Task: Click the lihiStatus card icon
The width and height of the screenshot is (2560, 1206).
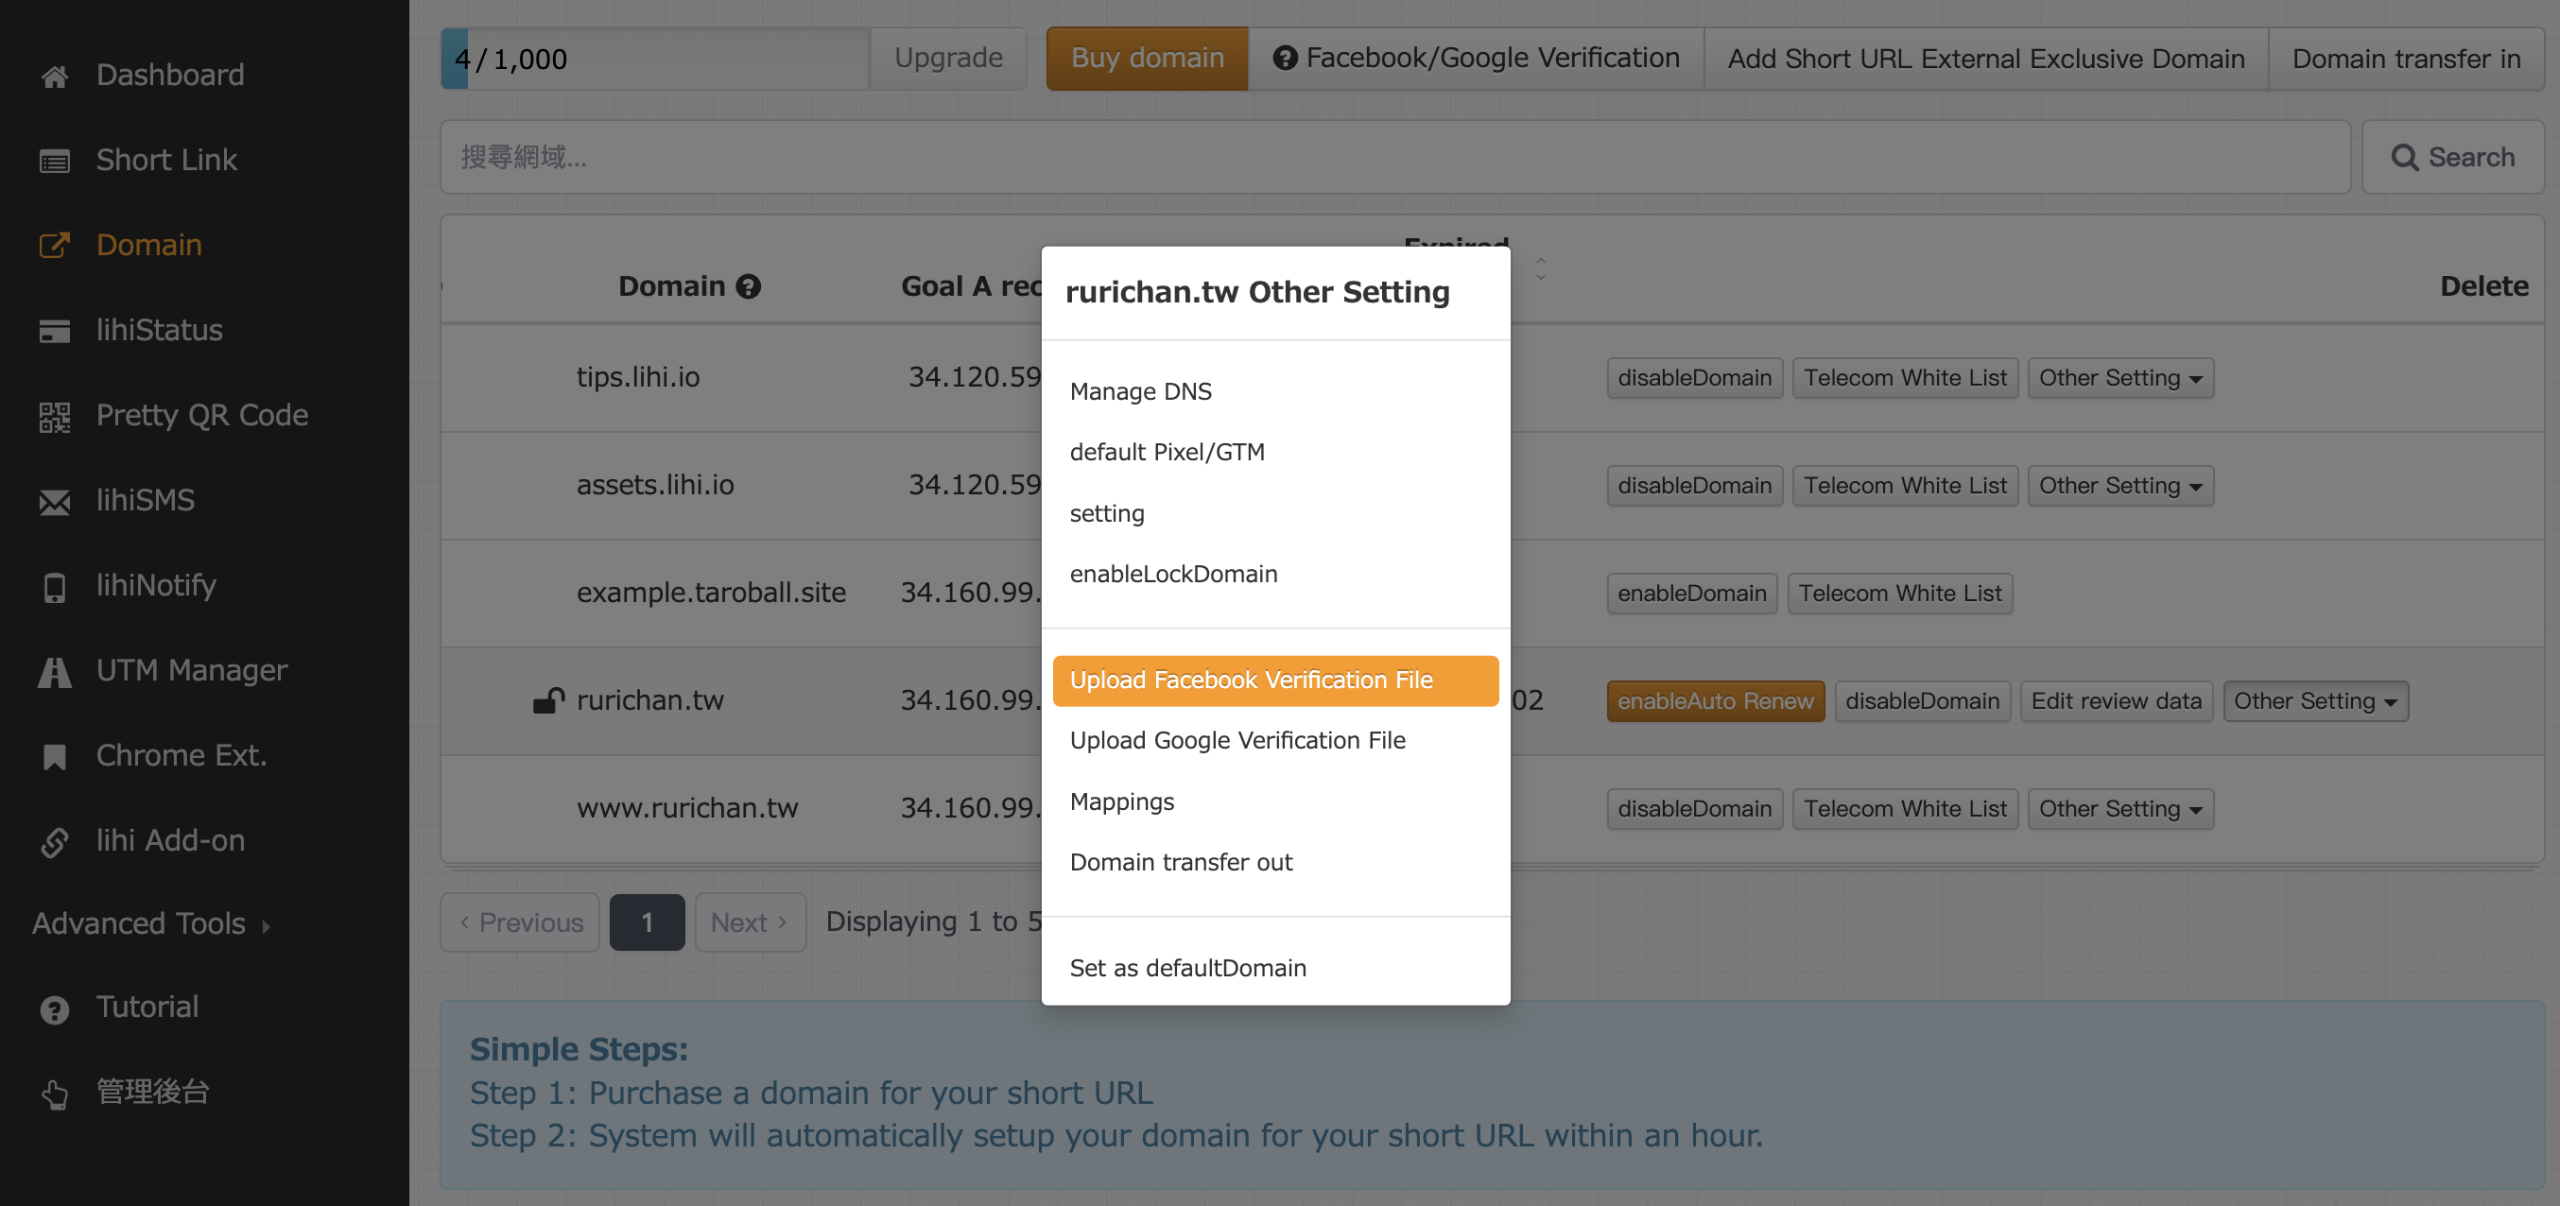Action: click(x=54, y=331)
